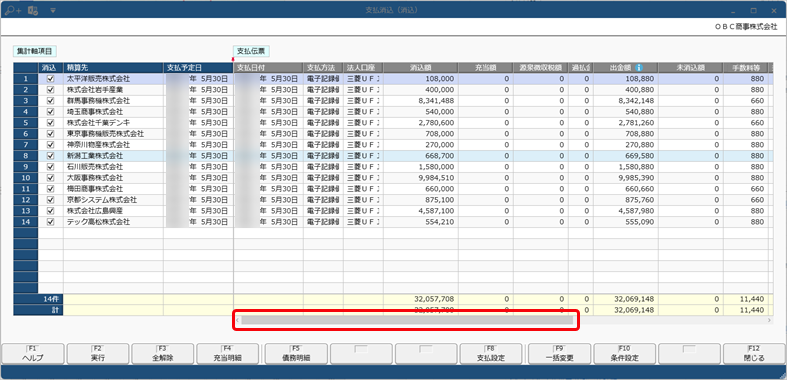The height and width of the screenshot is (380, 787).
Task: Click the 源泉徴収税額 column header
Action: tap(541, 68)
